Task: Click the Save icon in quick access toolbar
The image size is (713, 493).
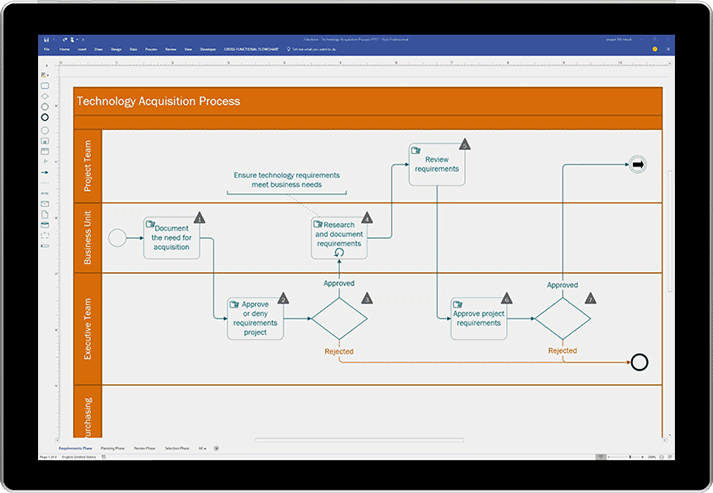Action: (x=46, y=40)
